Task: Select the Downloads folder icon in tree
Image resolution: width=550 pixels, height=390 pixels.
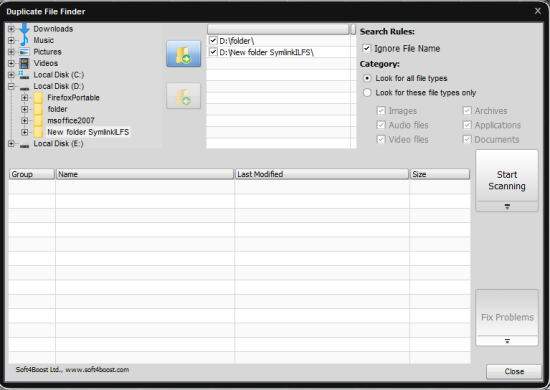Action: (24, 29)
